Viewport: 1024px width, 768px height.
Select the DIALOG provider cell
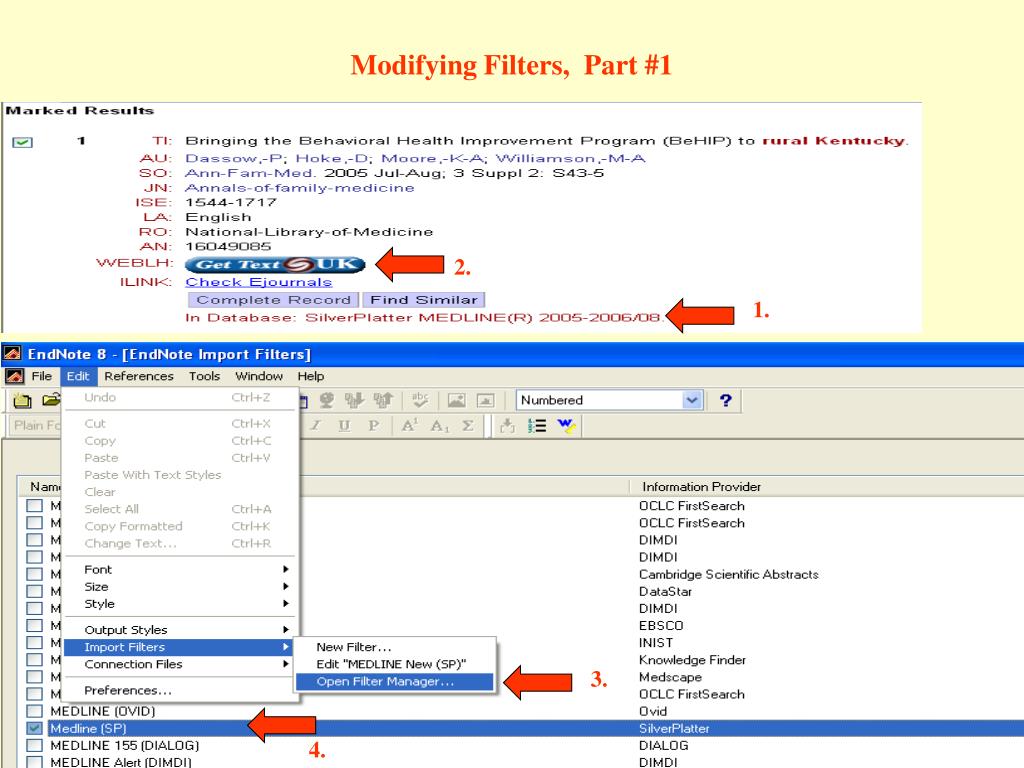[x=664, y=745]
